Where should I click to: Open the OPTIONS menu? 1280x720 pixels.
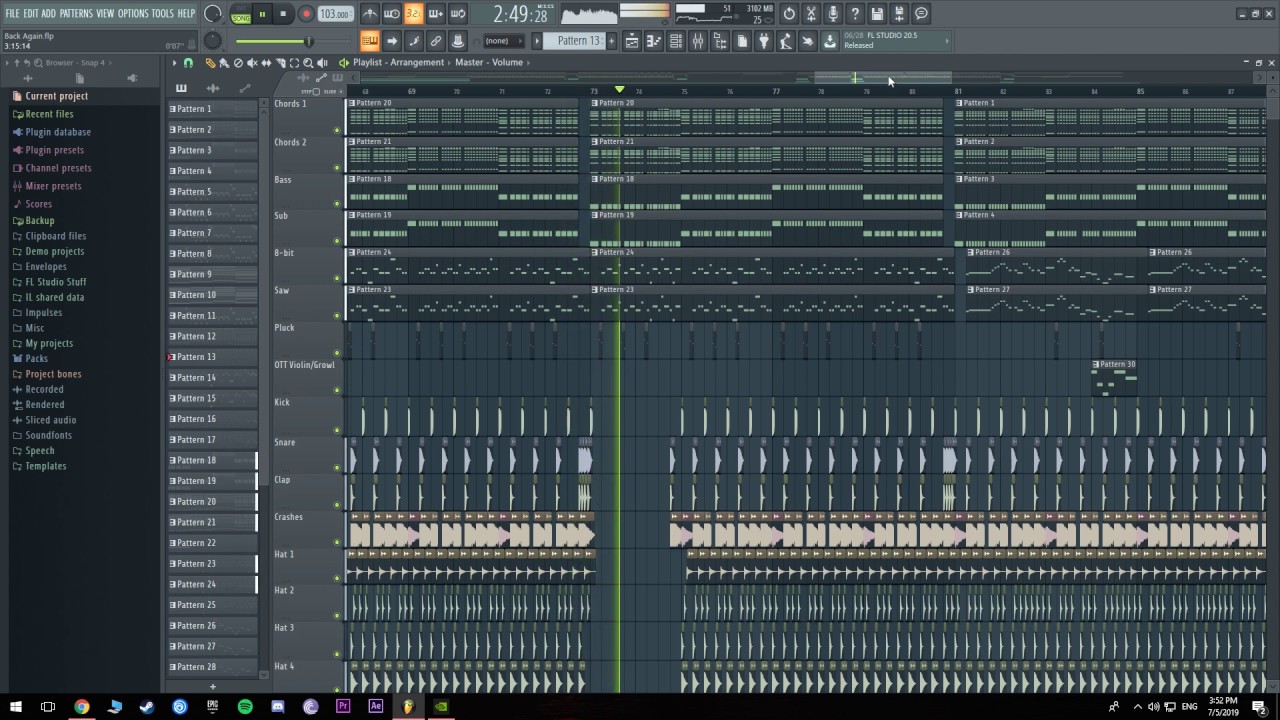(x=133, y=13)
